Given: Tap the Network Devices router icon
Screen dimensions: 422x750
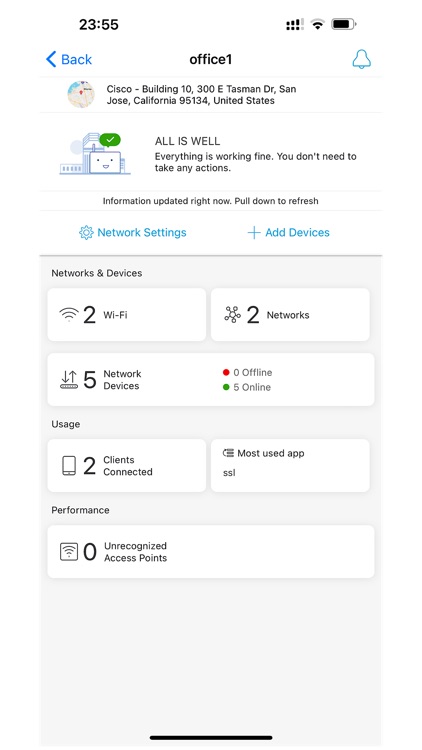Looking at the screenshot, I should [69, 380].
